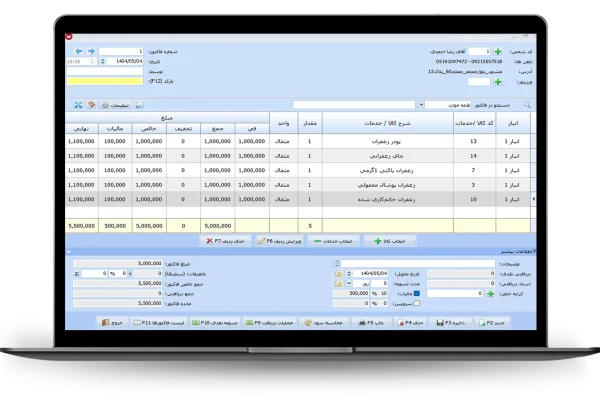The width and height of the screenshot is (600, 400).
Task: Click Edit Row F6 pencil button
Action: click(x=279, y=241)
